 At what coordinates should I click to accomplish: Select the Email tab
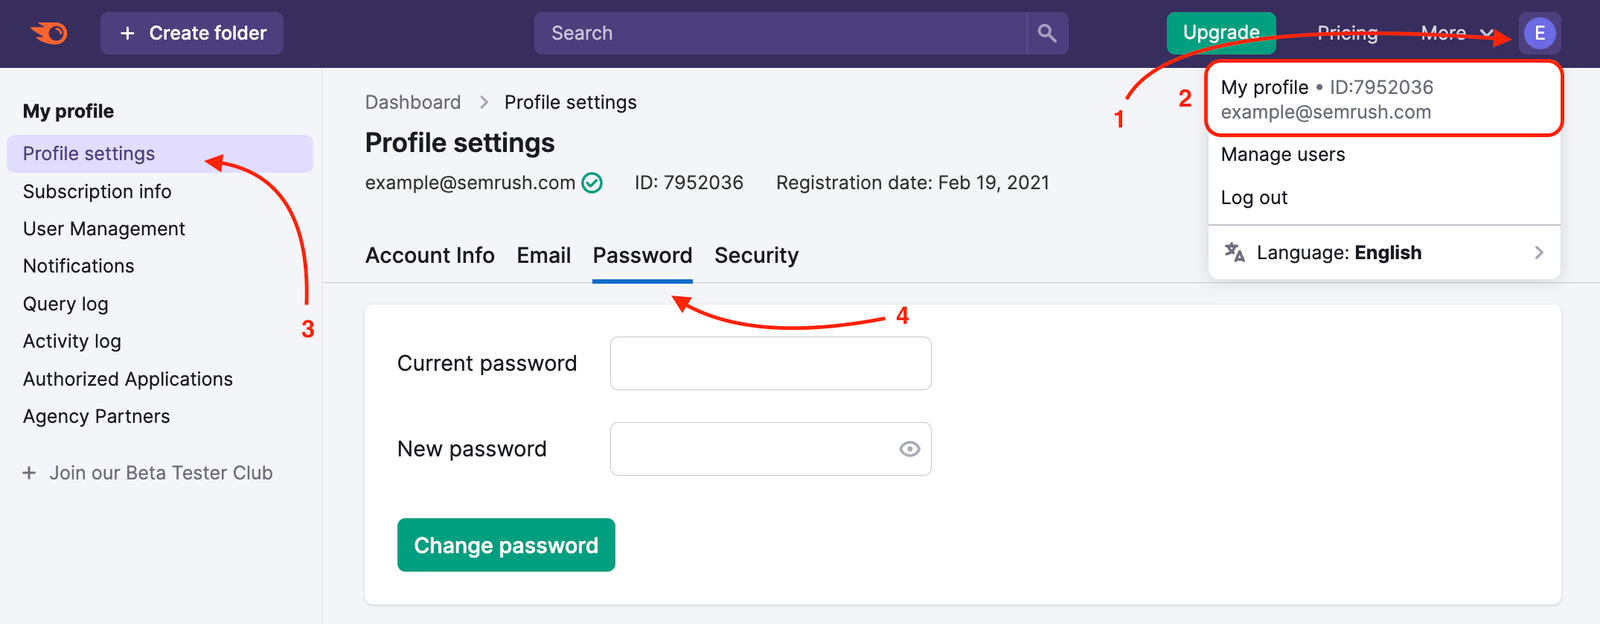[x=543, y=255]
